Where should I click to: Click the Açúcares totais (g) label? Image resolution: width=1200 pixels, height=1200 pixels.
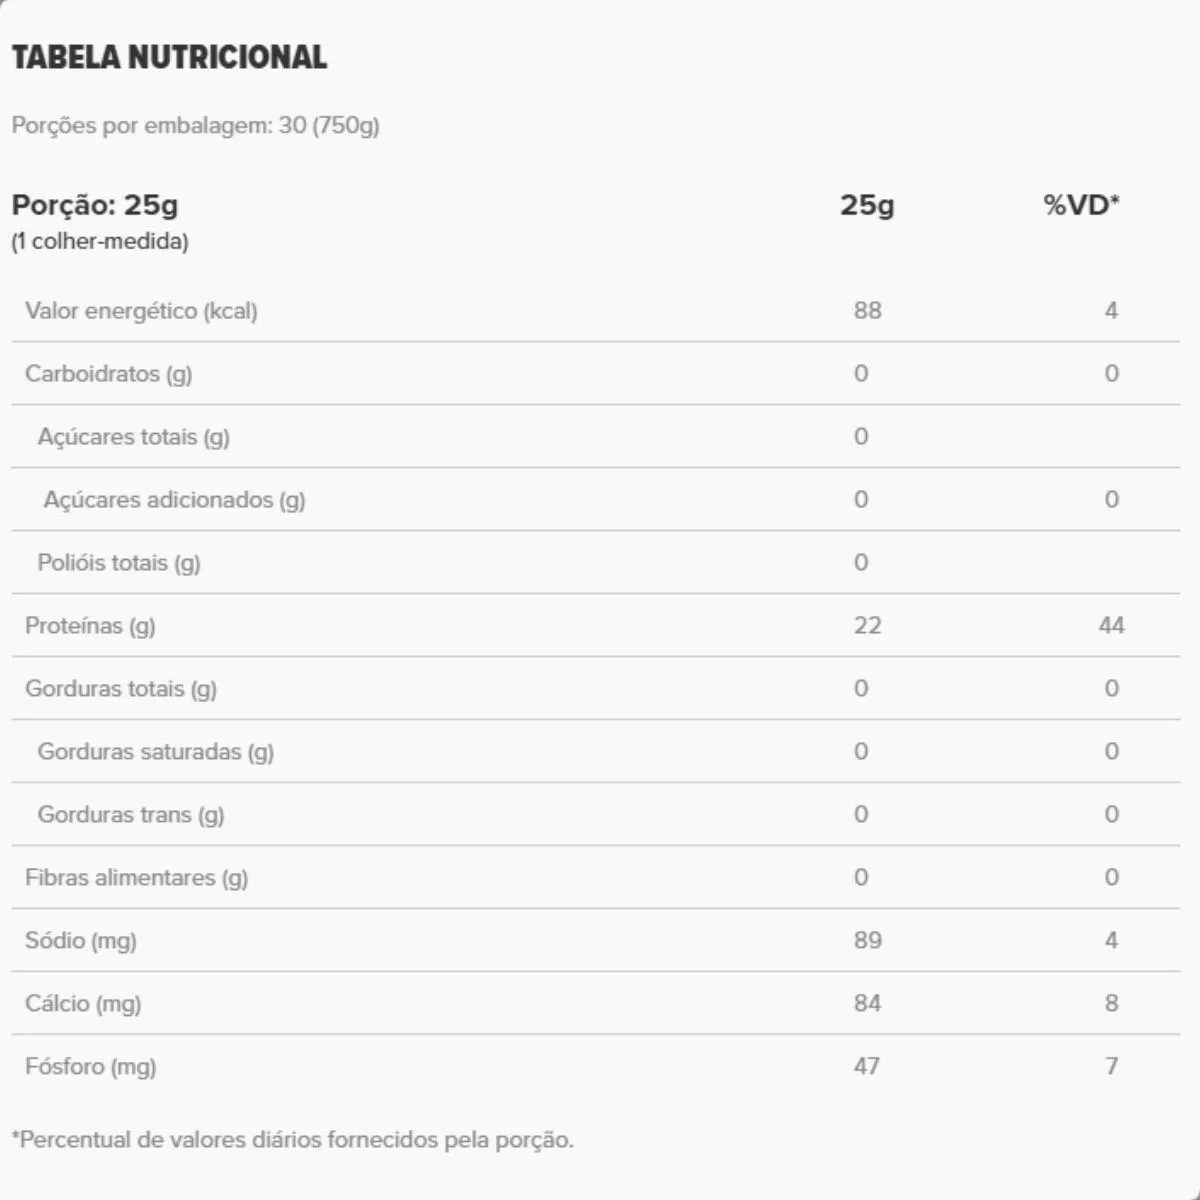(133, 437)
